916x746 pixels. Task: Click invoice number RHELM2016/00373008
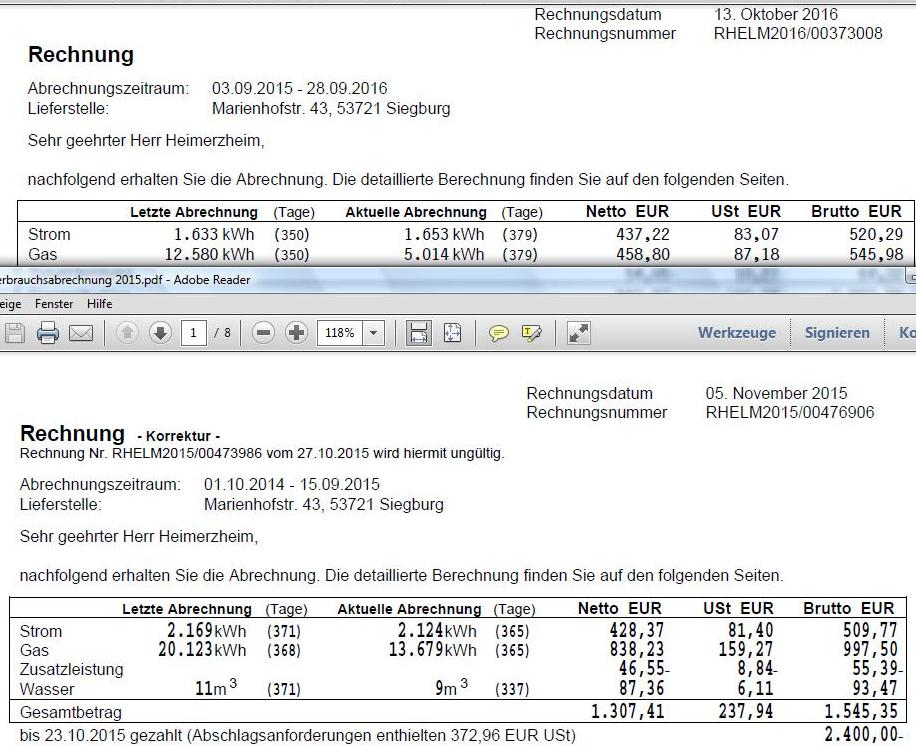[x=797, y=33]
